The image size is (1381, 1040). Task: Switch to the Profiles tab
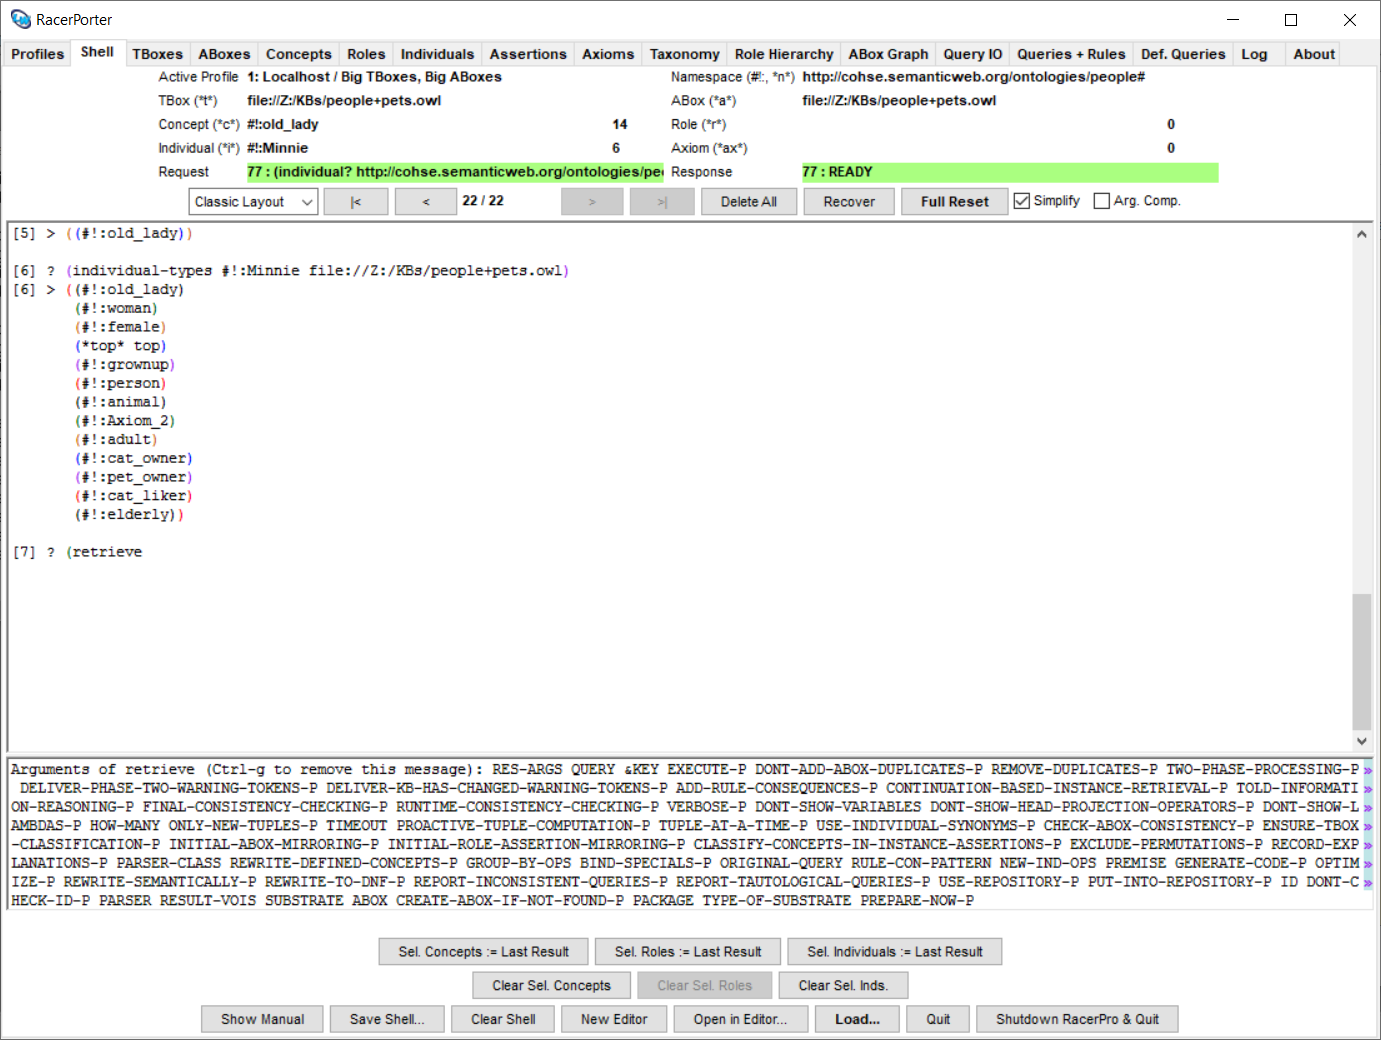click(x=37, y=54)
